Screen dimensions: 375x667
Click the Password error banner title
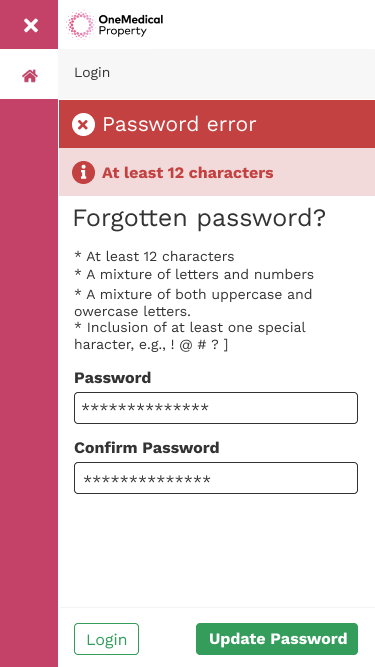(179, 124)
